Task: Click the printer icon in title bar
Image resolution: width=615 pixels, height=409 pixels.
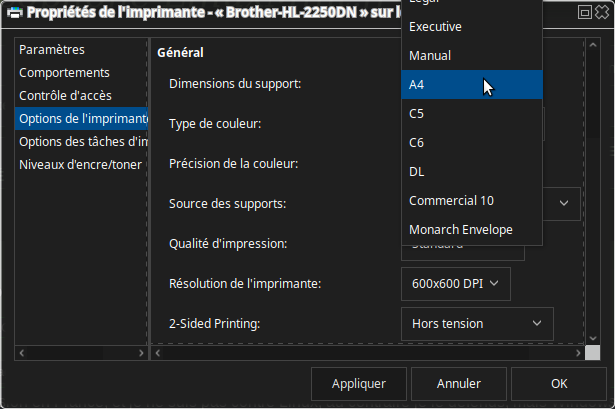Action: (13, 13)
